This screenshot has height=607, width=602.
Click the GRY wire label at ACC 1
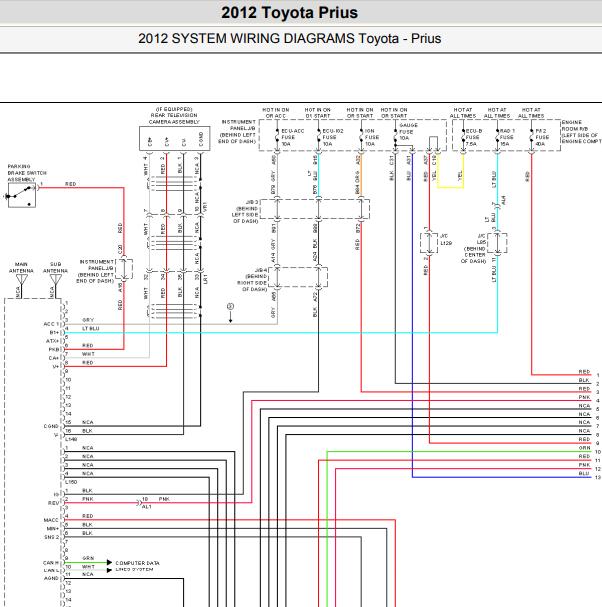point(88,320)
